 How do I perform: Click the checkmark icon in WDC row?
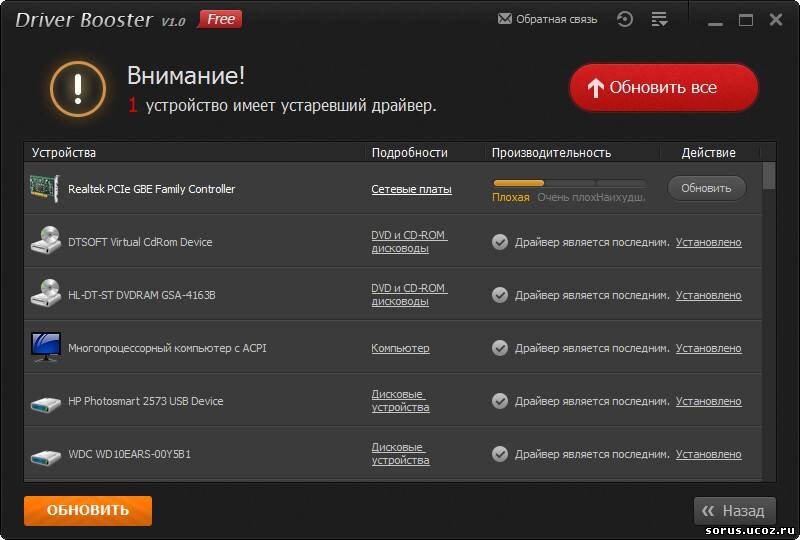point(500,454)
